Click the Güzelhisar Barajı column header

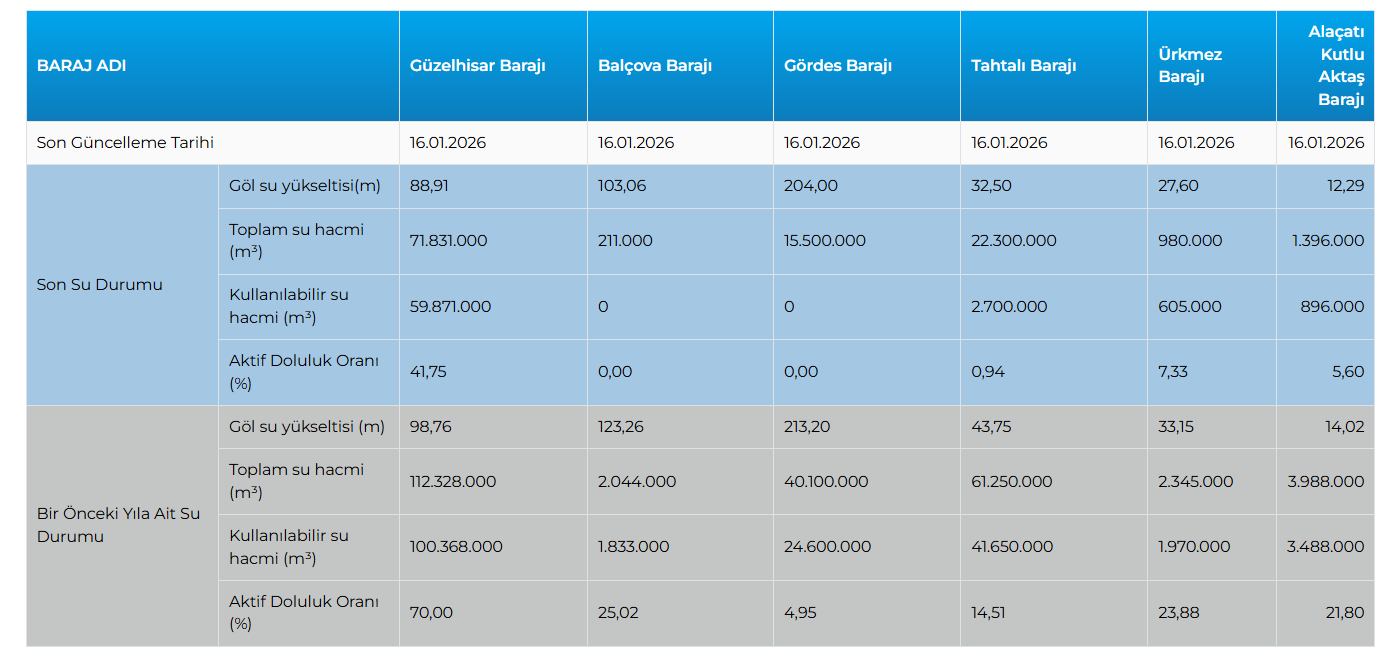pyautogui.click(x=477, y=66)
